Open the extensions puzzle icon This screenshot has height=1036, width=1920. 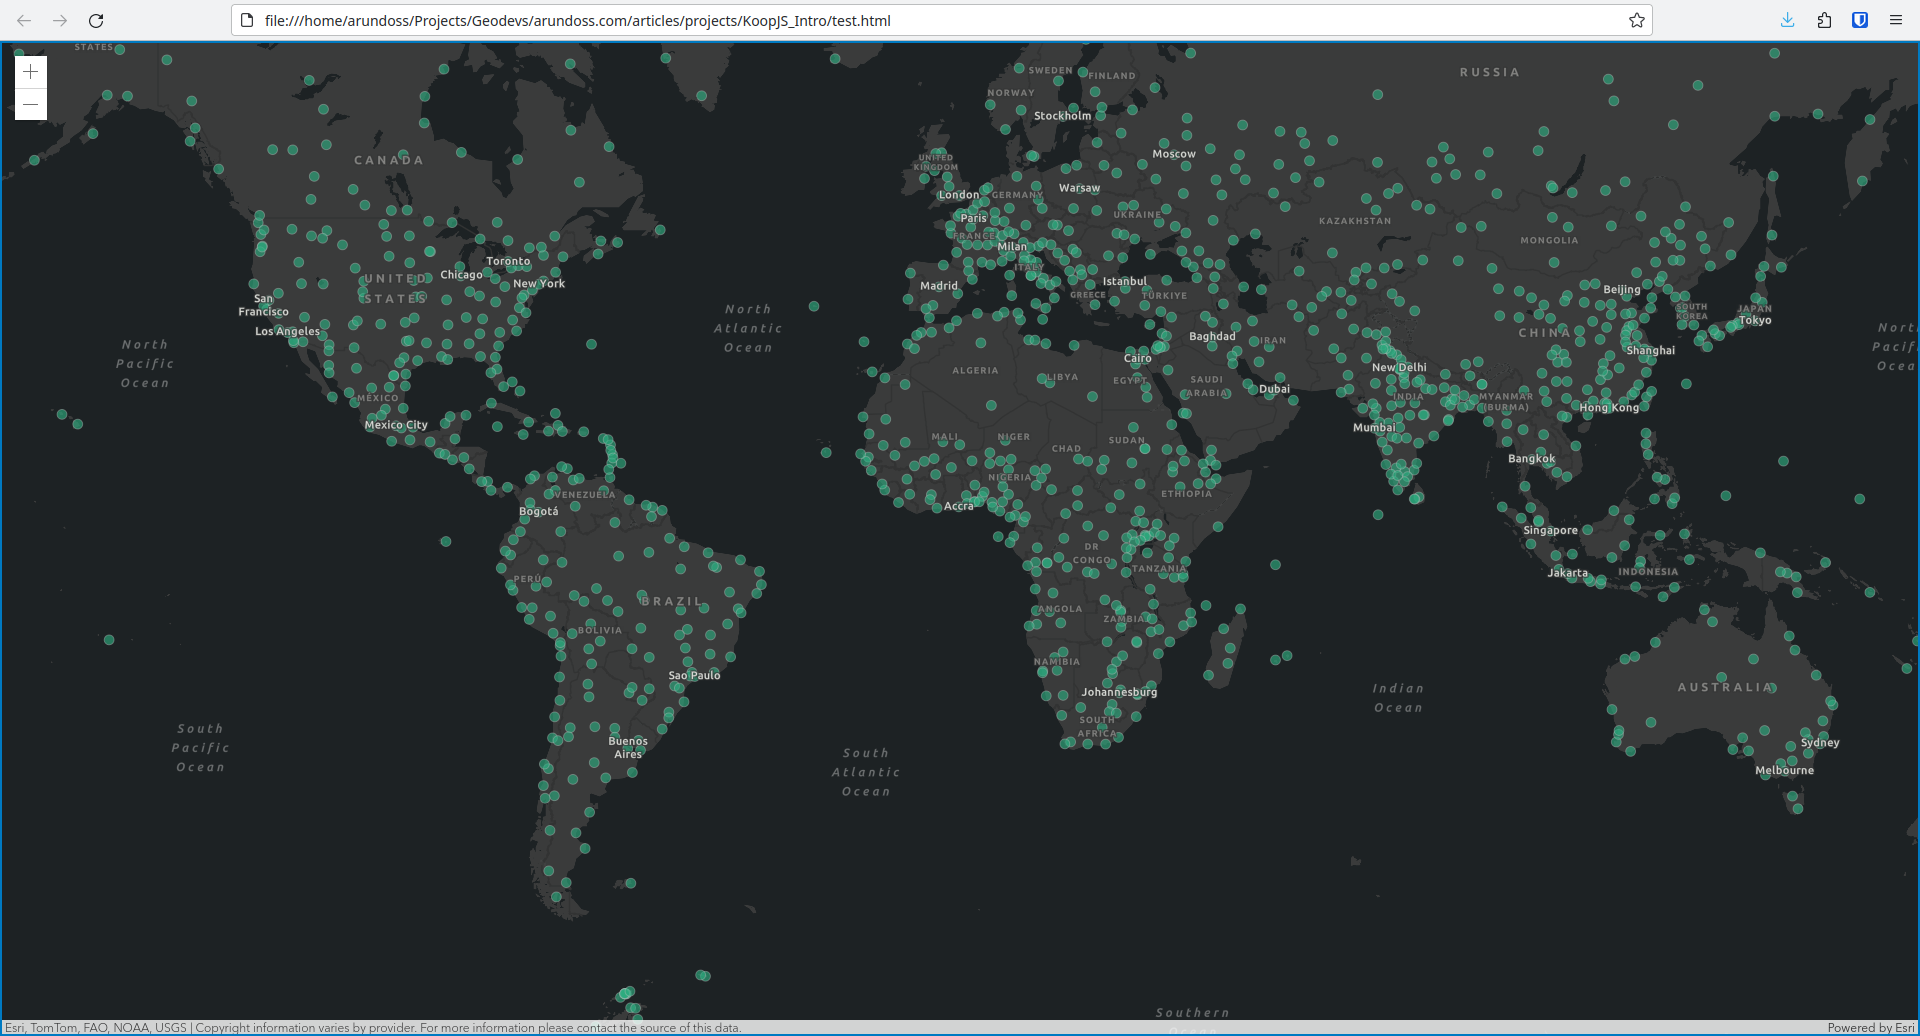tap(1824, 20)
